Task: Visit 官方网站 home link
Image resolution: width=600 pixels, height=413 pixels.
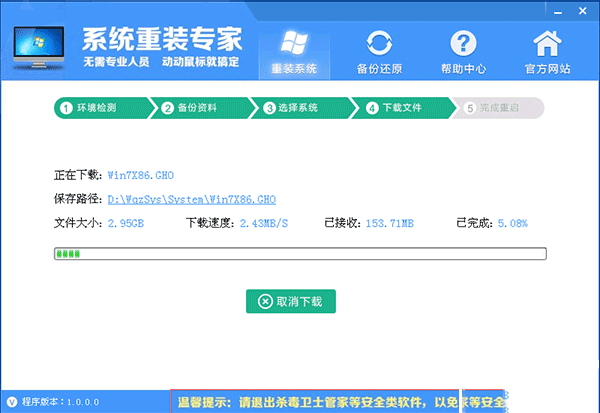Action: pyautogui.click(x=547, y=53)
